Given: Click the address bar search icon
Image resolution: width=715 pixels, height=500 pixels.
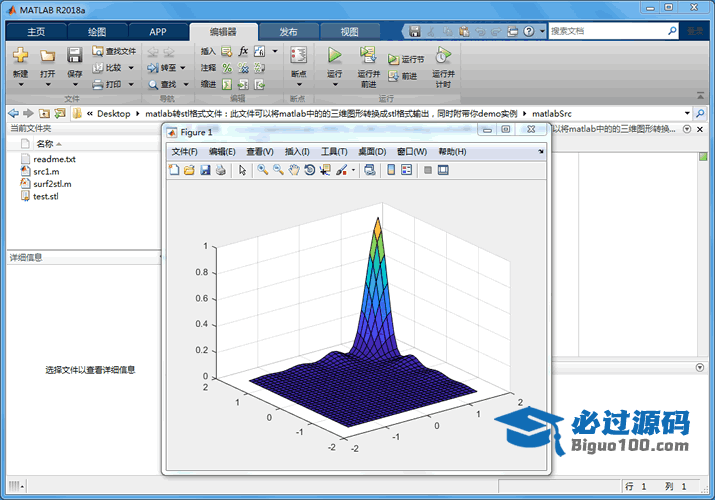Looking at the screenshot, I should click(700, 113).
